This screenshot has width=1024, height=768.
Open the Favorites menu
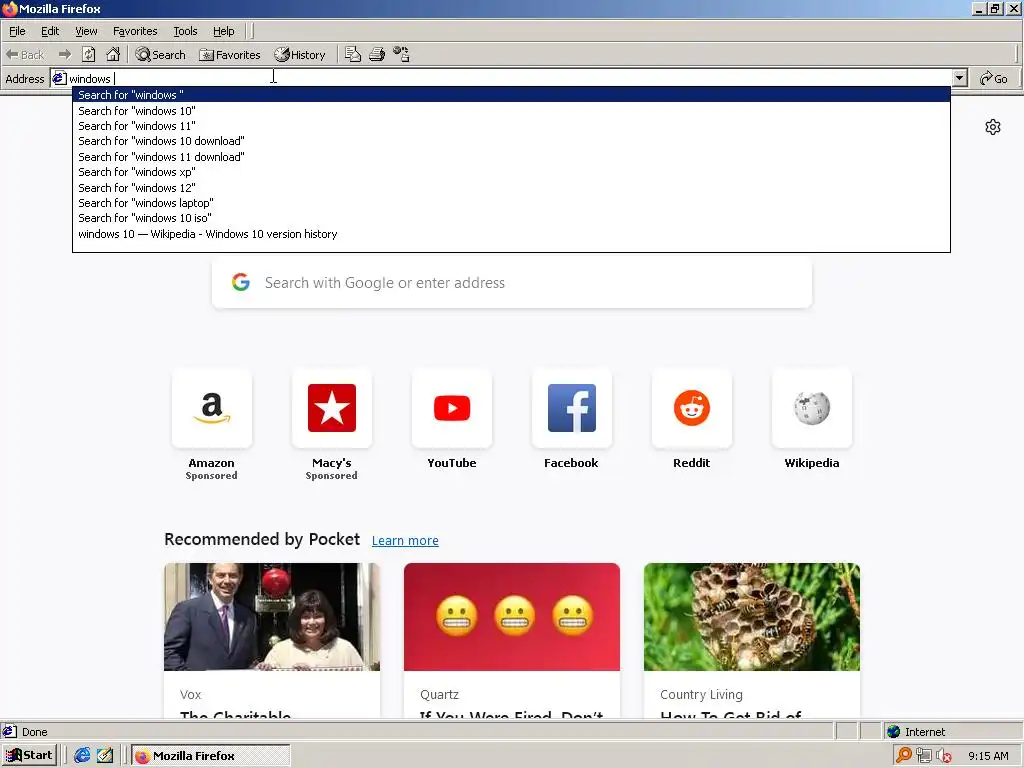135,31
